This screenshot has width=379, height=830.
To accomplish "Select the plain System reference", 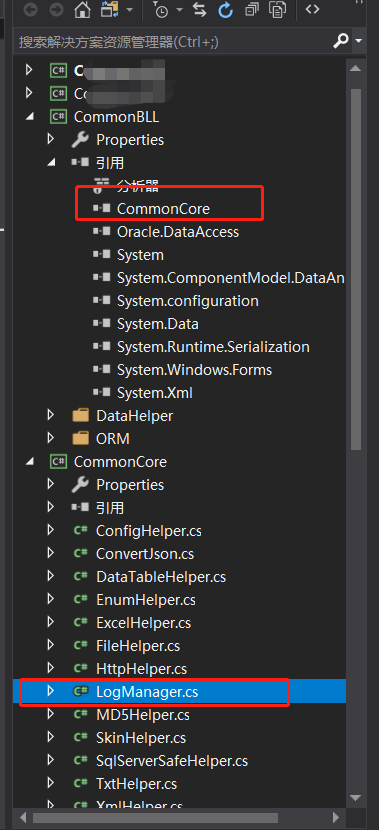I will (140, 255).
